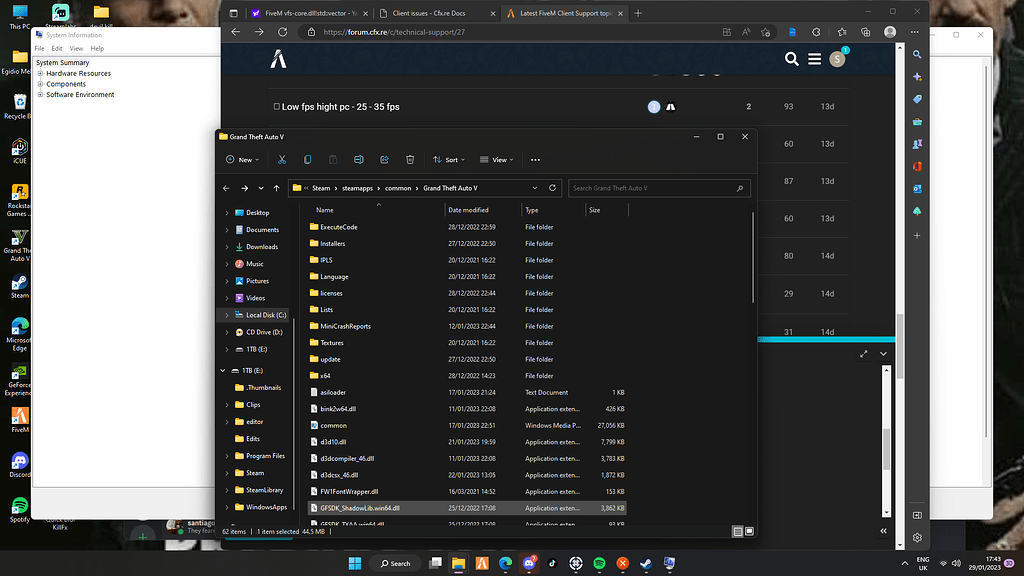The height and width of the screenshot is (576, 1024).
Task: Click the Windows Start button
Action: pos(355,563)
